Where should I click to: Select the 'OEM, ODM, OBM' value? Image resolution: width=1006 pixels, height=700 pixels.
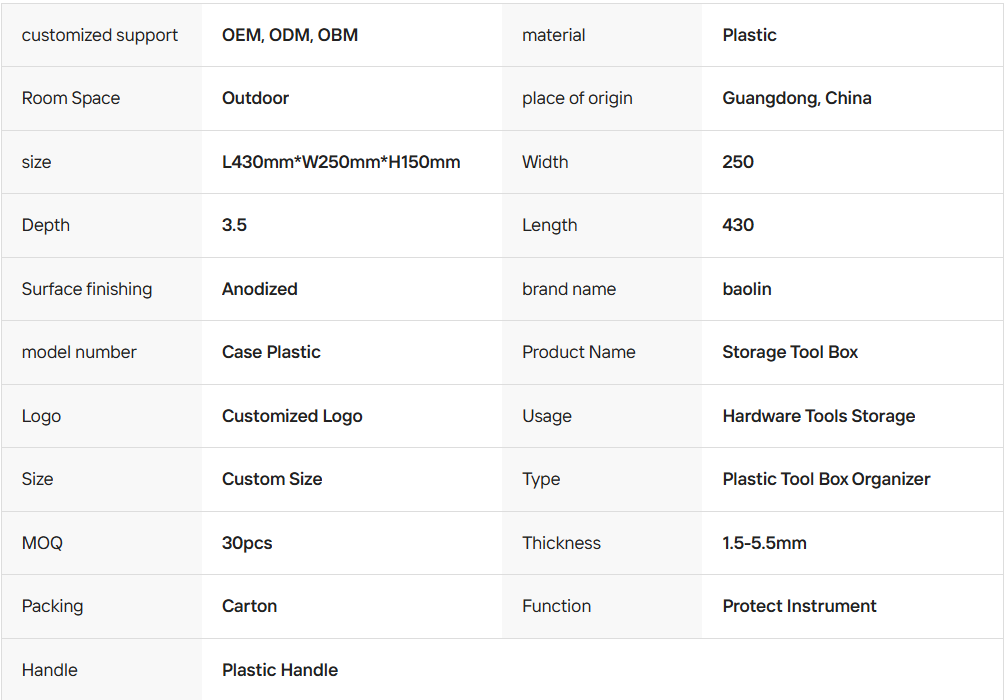pyautogui.click(x=290, y=35)
